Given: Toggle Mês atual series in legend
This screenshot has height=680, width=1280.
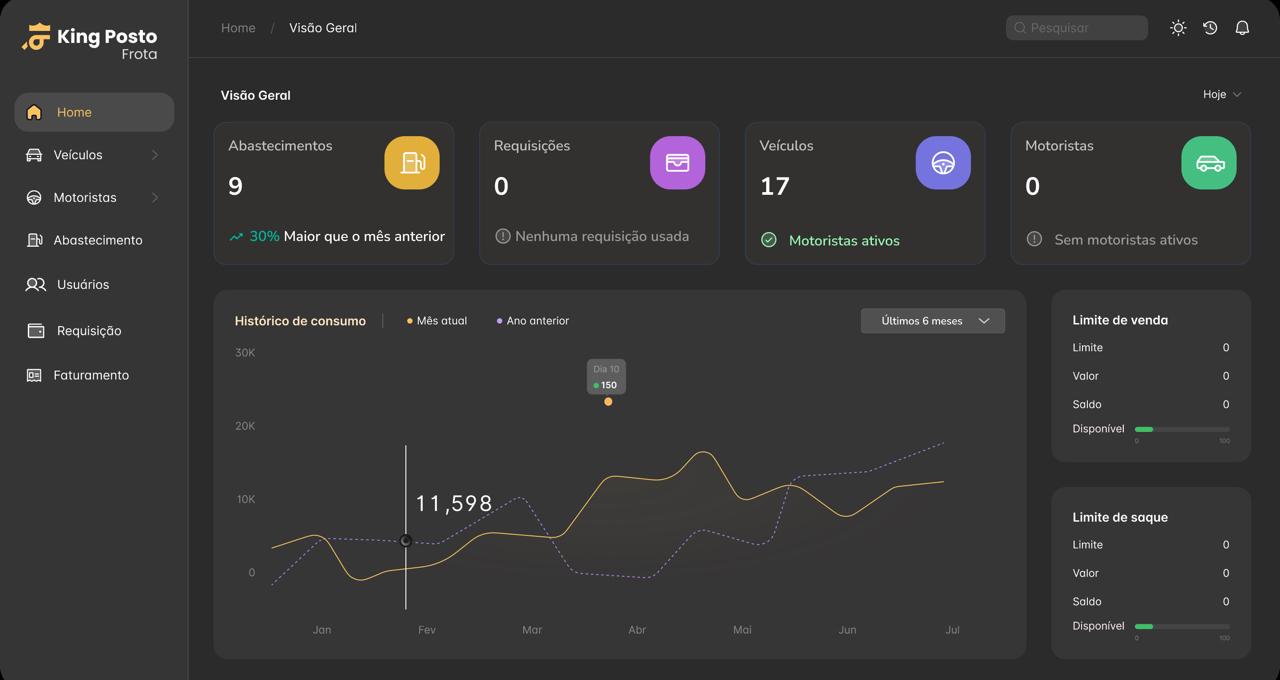Looking at the screenshot, I should click(x=437, y=321).
